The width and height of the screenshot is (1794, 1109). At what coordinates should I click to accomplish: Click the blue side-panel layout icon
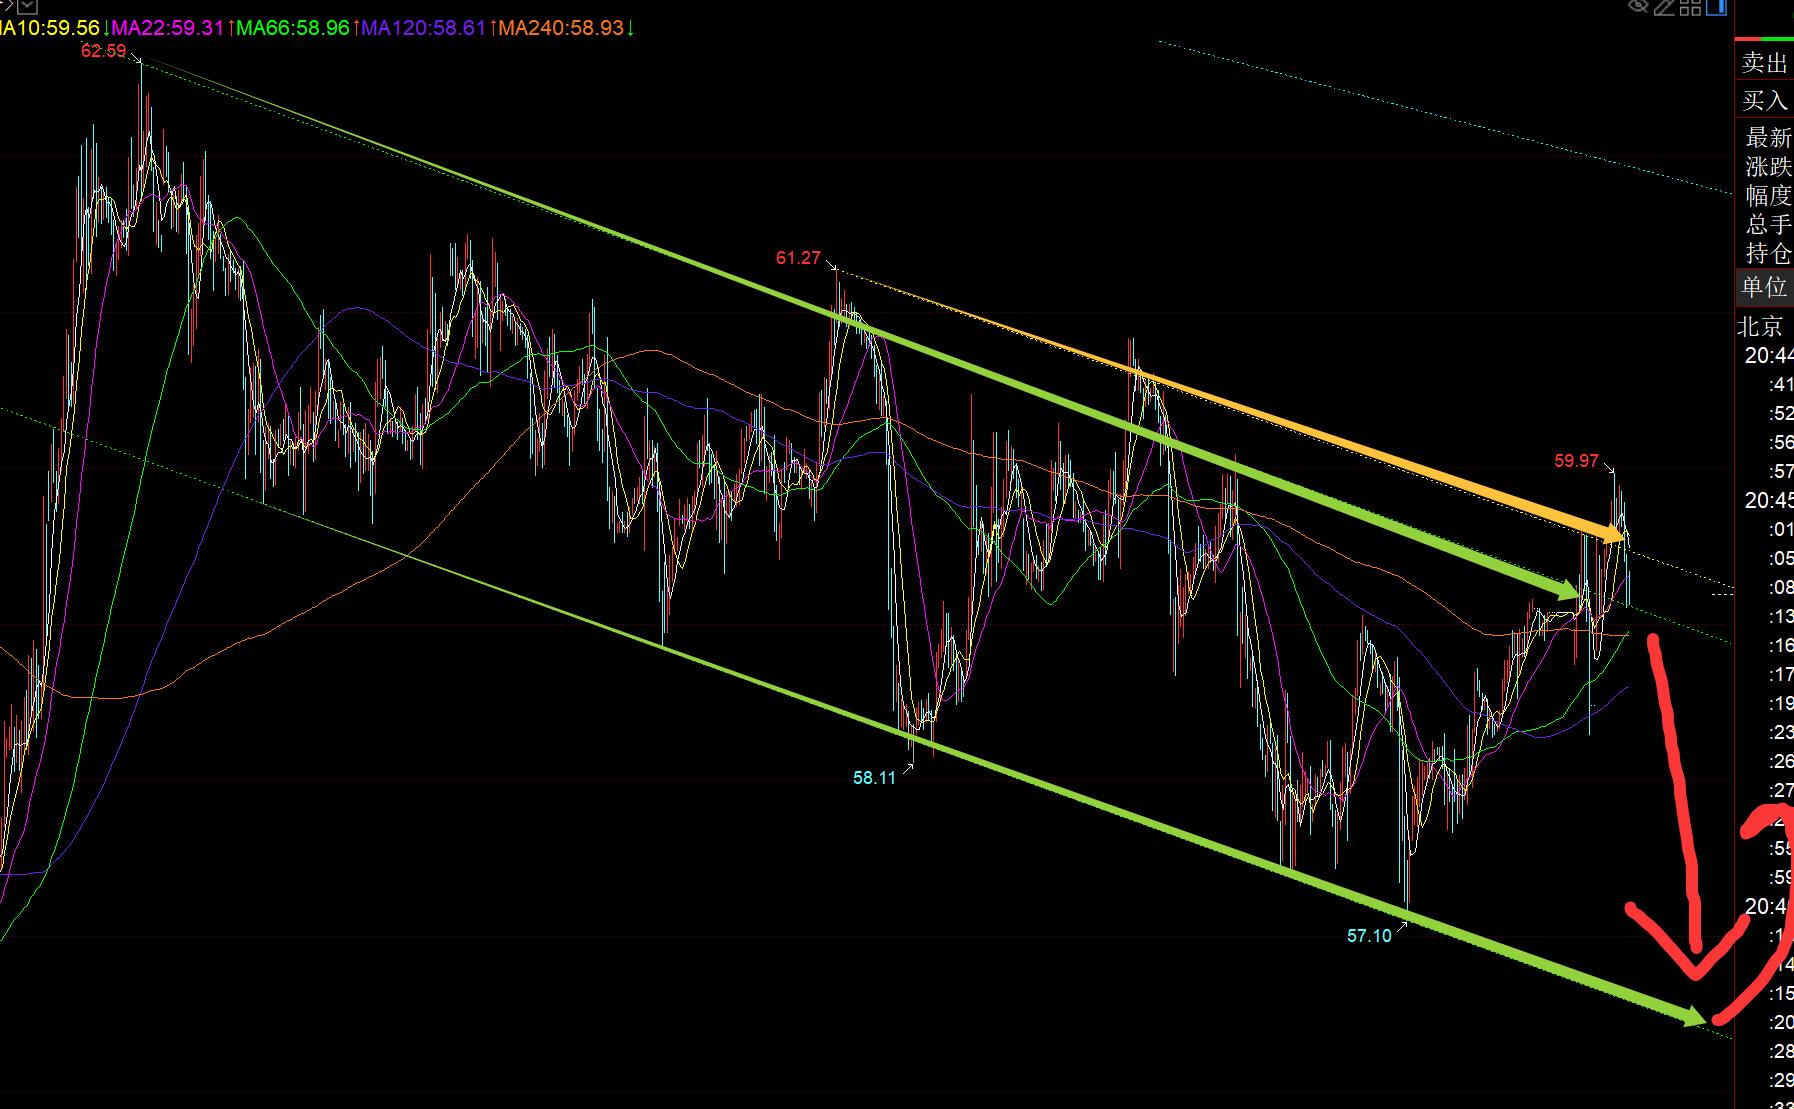1716,8
